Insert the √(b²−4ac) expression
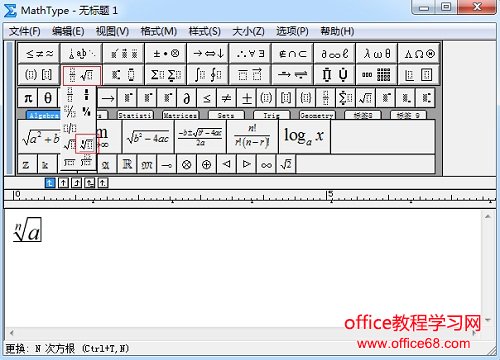 tap(148, 137)
